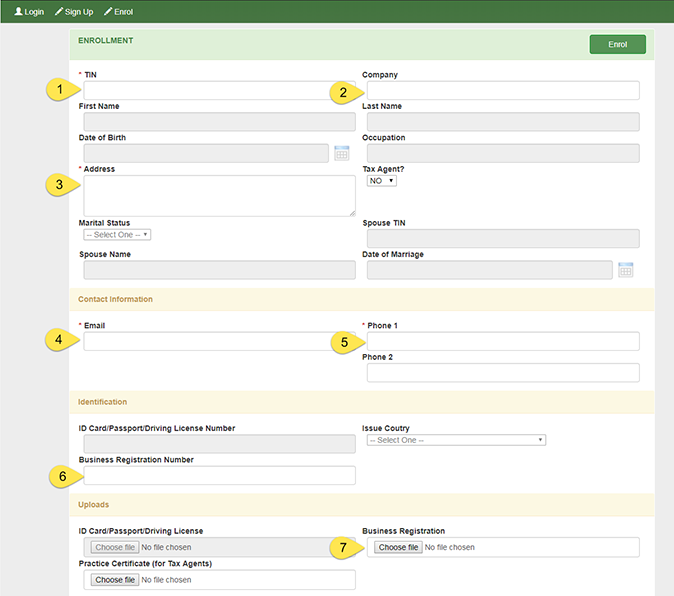Click into Phone 1 field
The height and width of the screenshot is (596, 674).
point(503,341)
